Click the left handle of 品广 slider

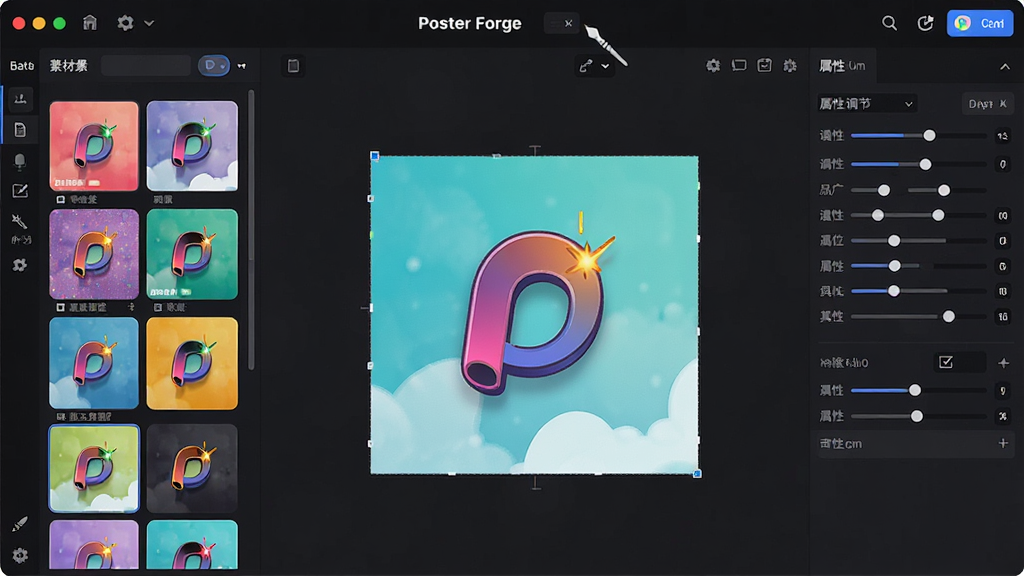pyautogui.click(x=884, y=190)
